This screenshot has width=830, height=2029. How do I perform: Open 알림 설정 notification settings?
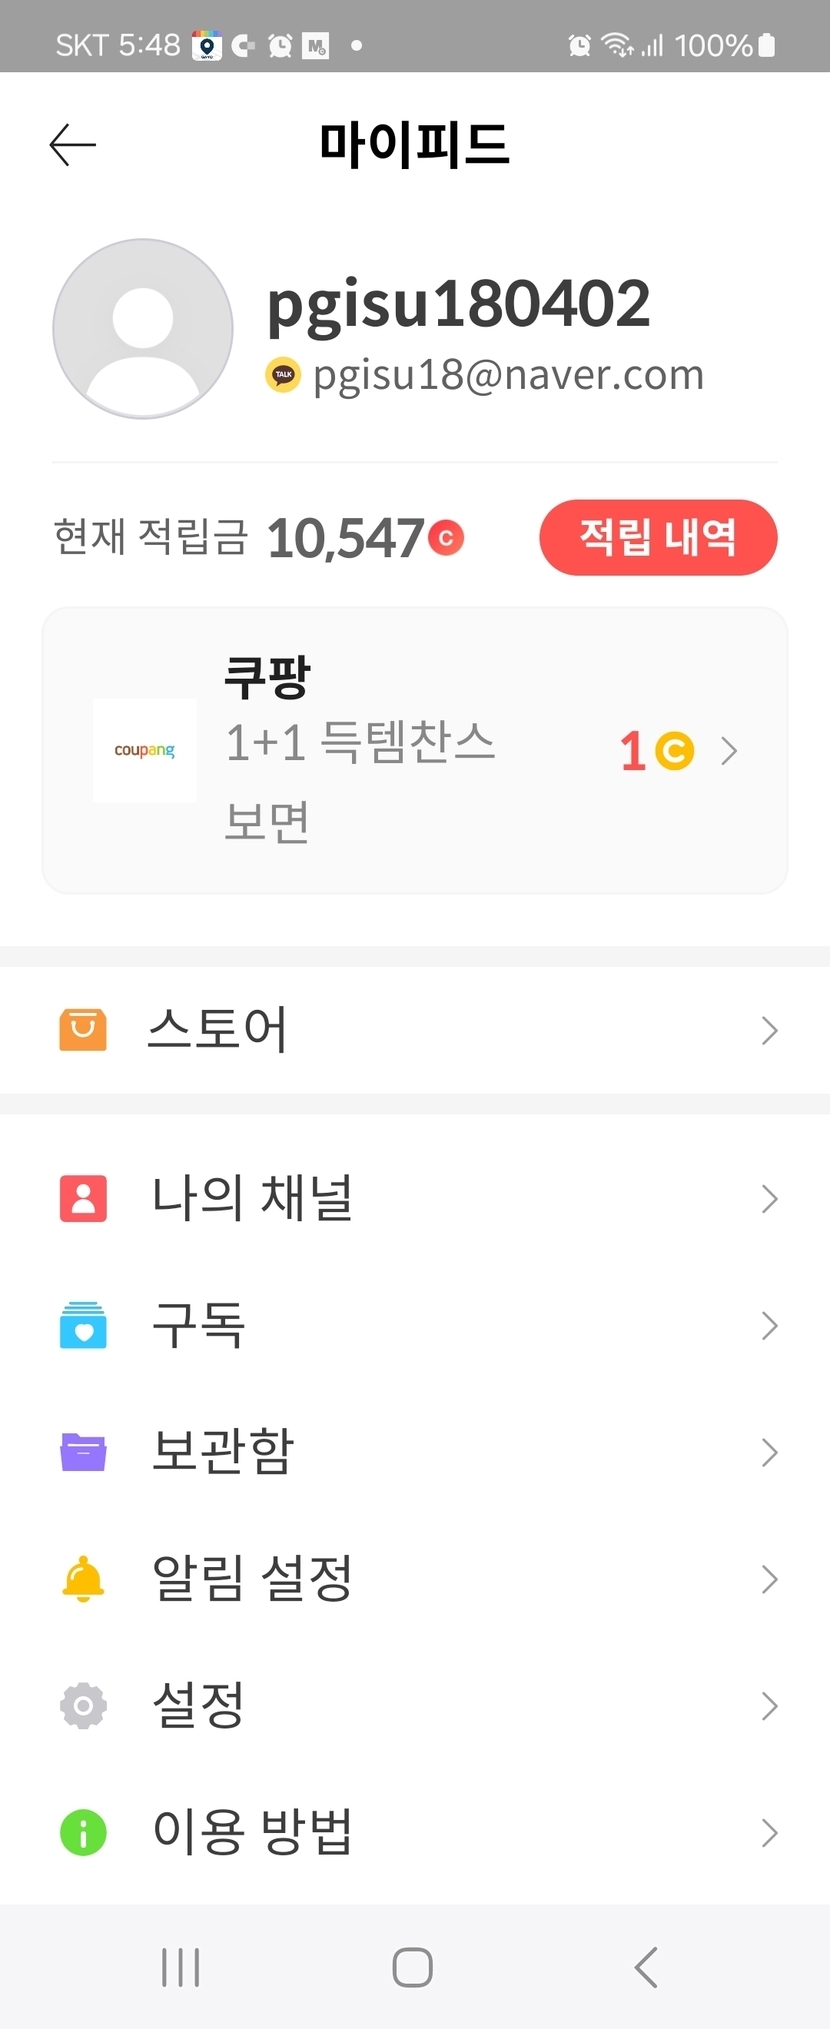point(252,1579)
